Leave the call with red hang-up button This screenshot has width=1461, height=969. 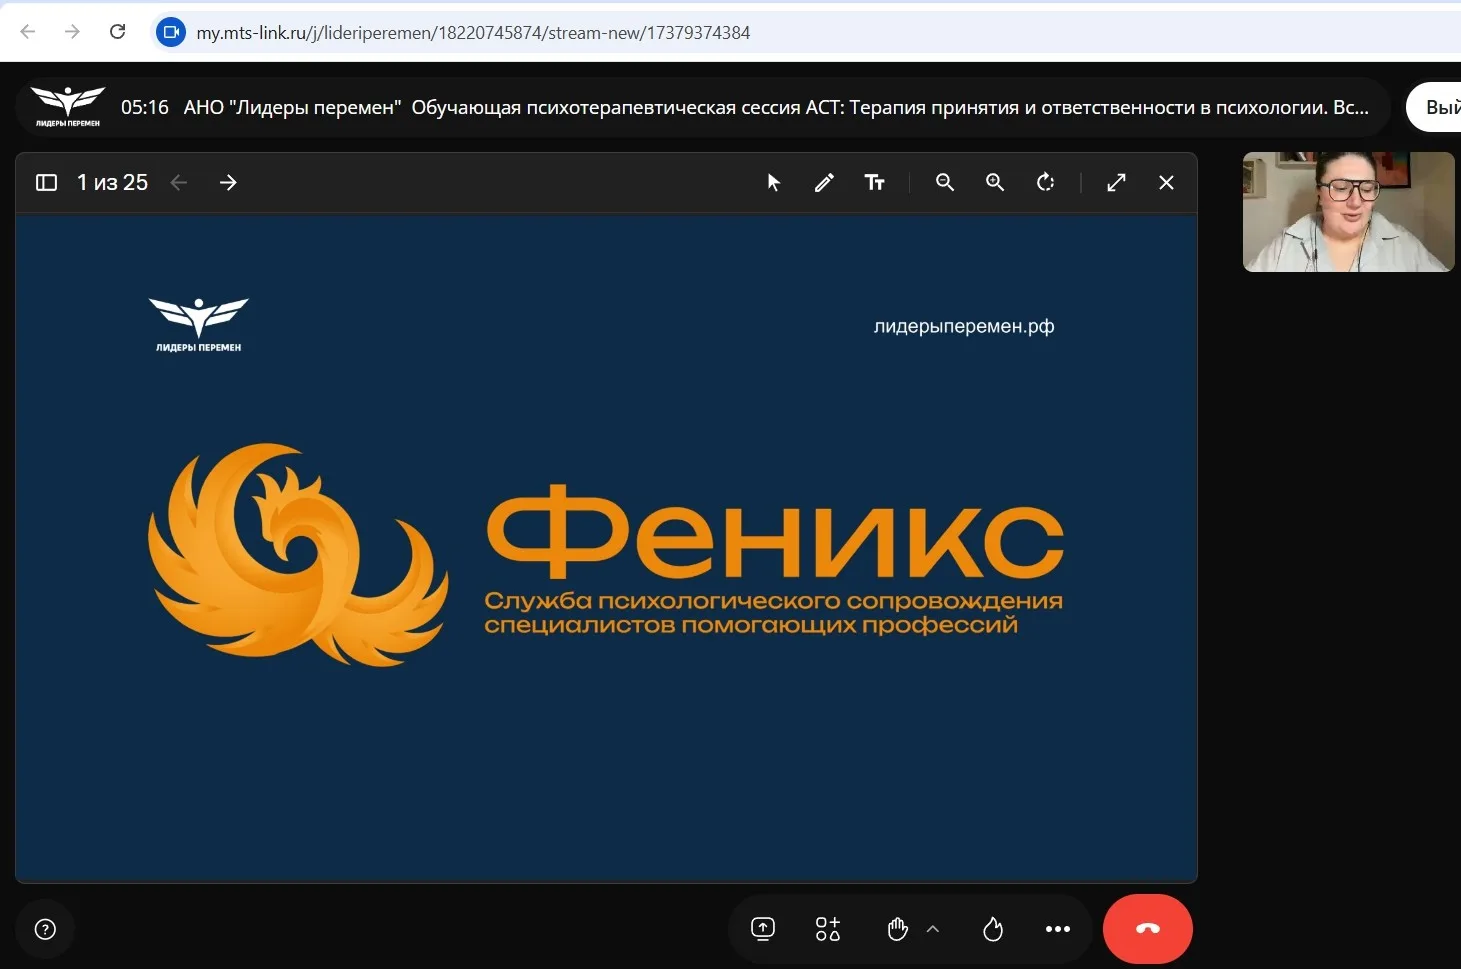click(x=1148, y=929)
